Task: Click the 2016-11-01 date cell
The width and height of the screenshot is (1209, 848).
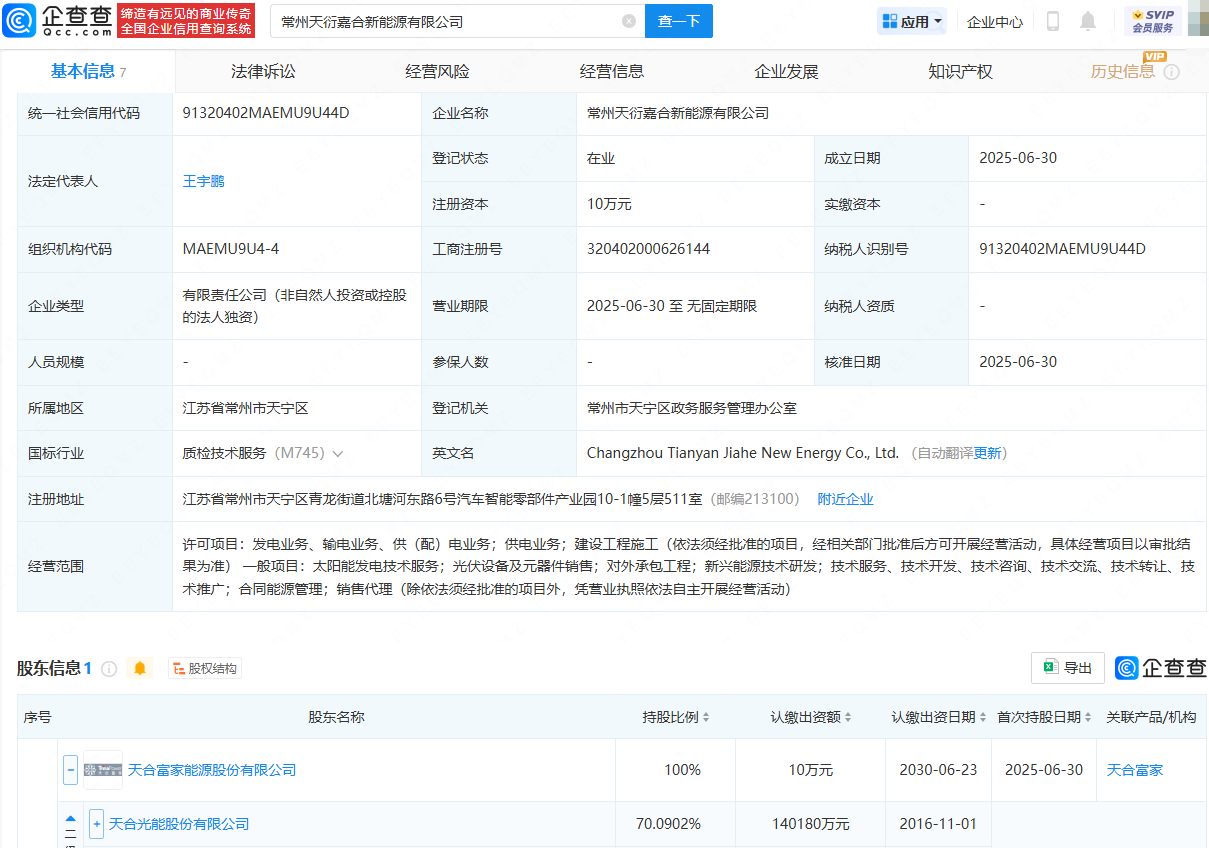Action: pyautogui.click(x=938, y=824)
